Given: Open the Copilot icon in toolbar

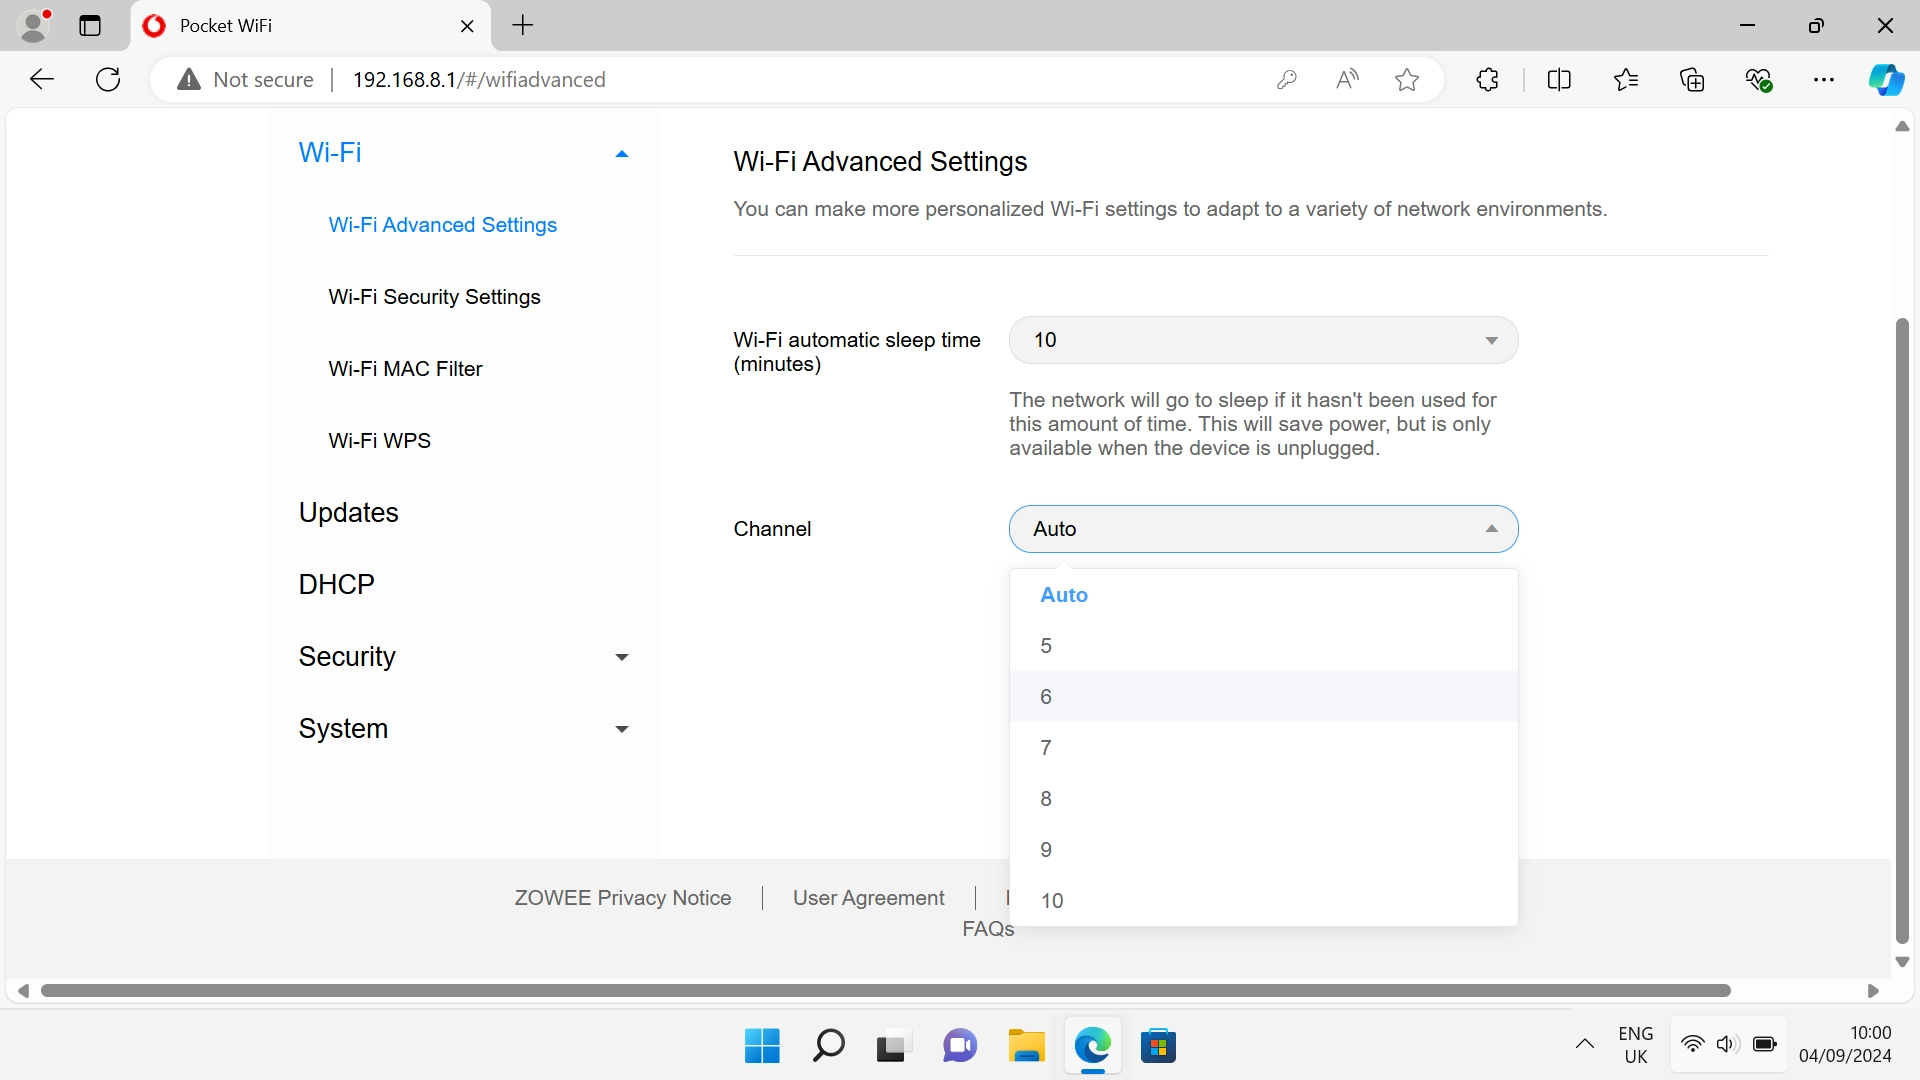Looking at the screenshot, I should click(x=1886, y=80).
